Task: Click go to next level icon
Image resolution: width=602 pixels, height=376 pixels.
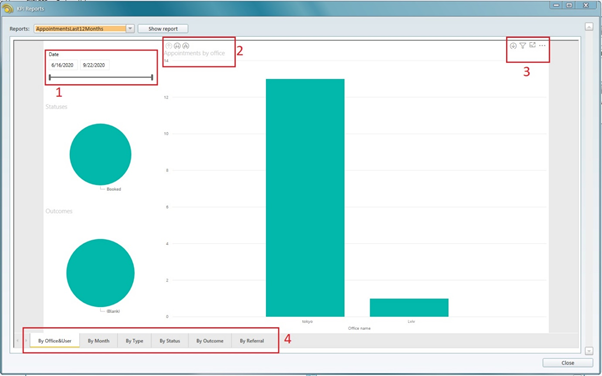Action: click(177, 46)
